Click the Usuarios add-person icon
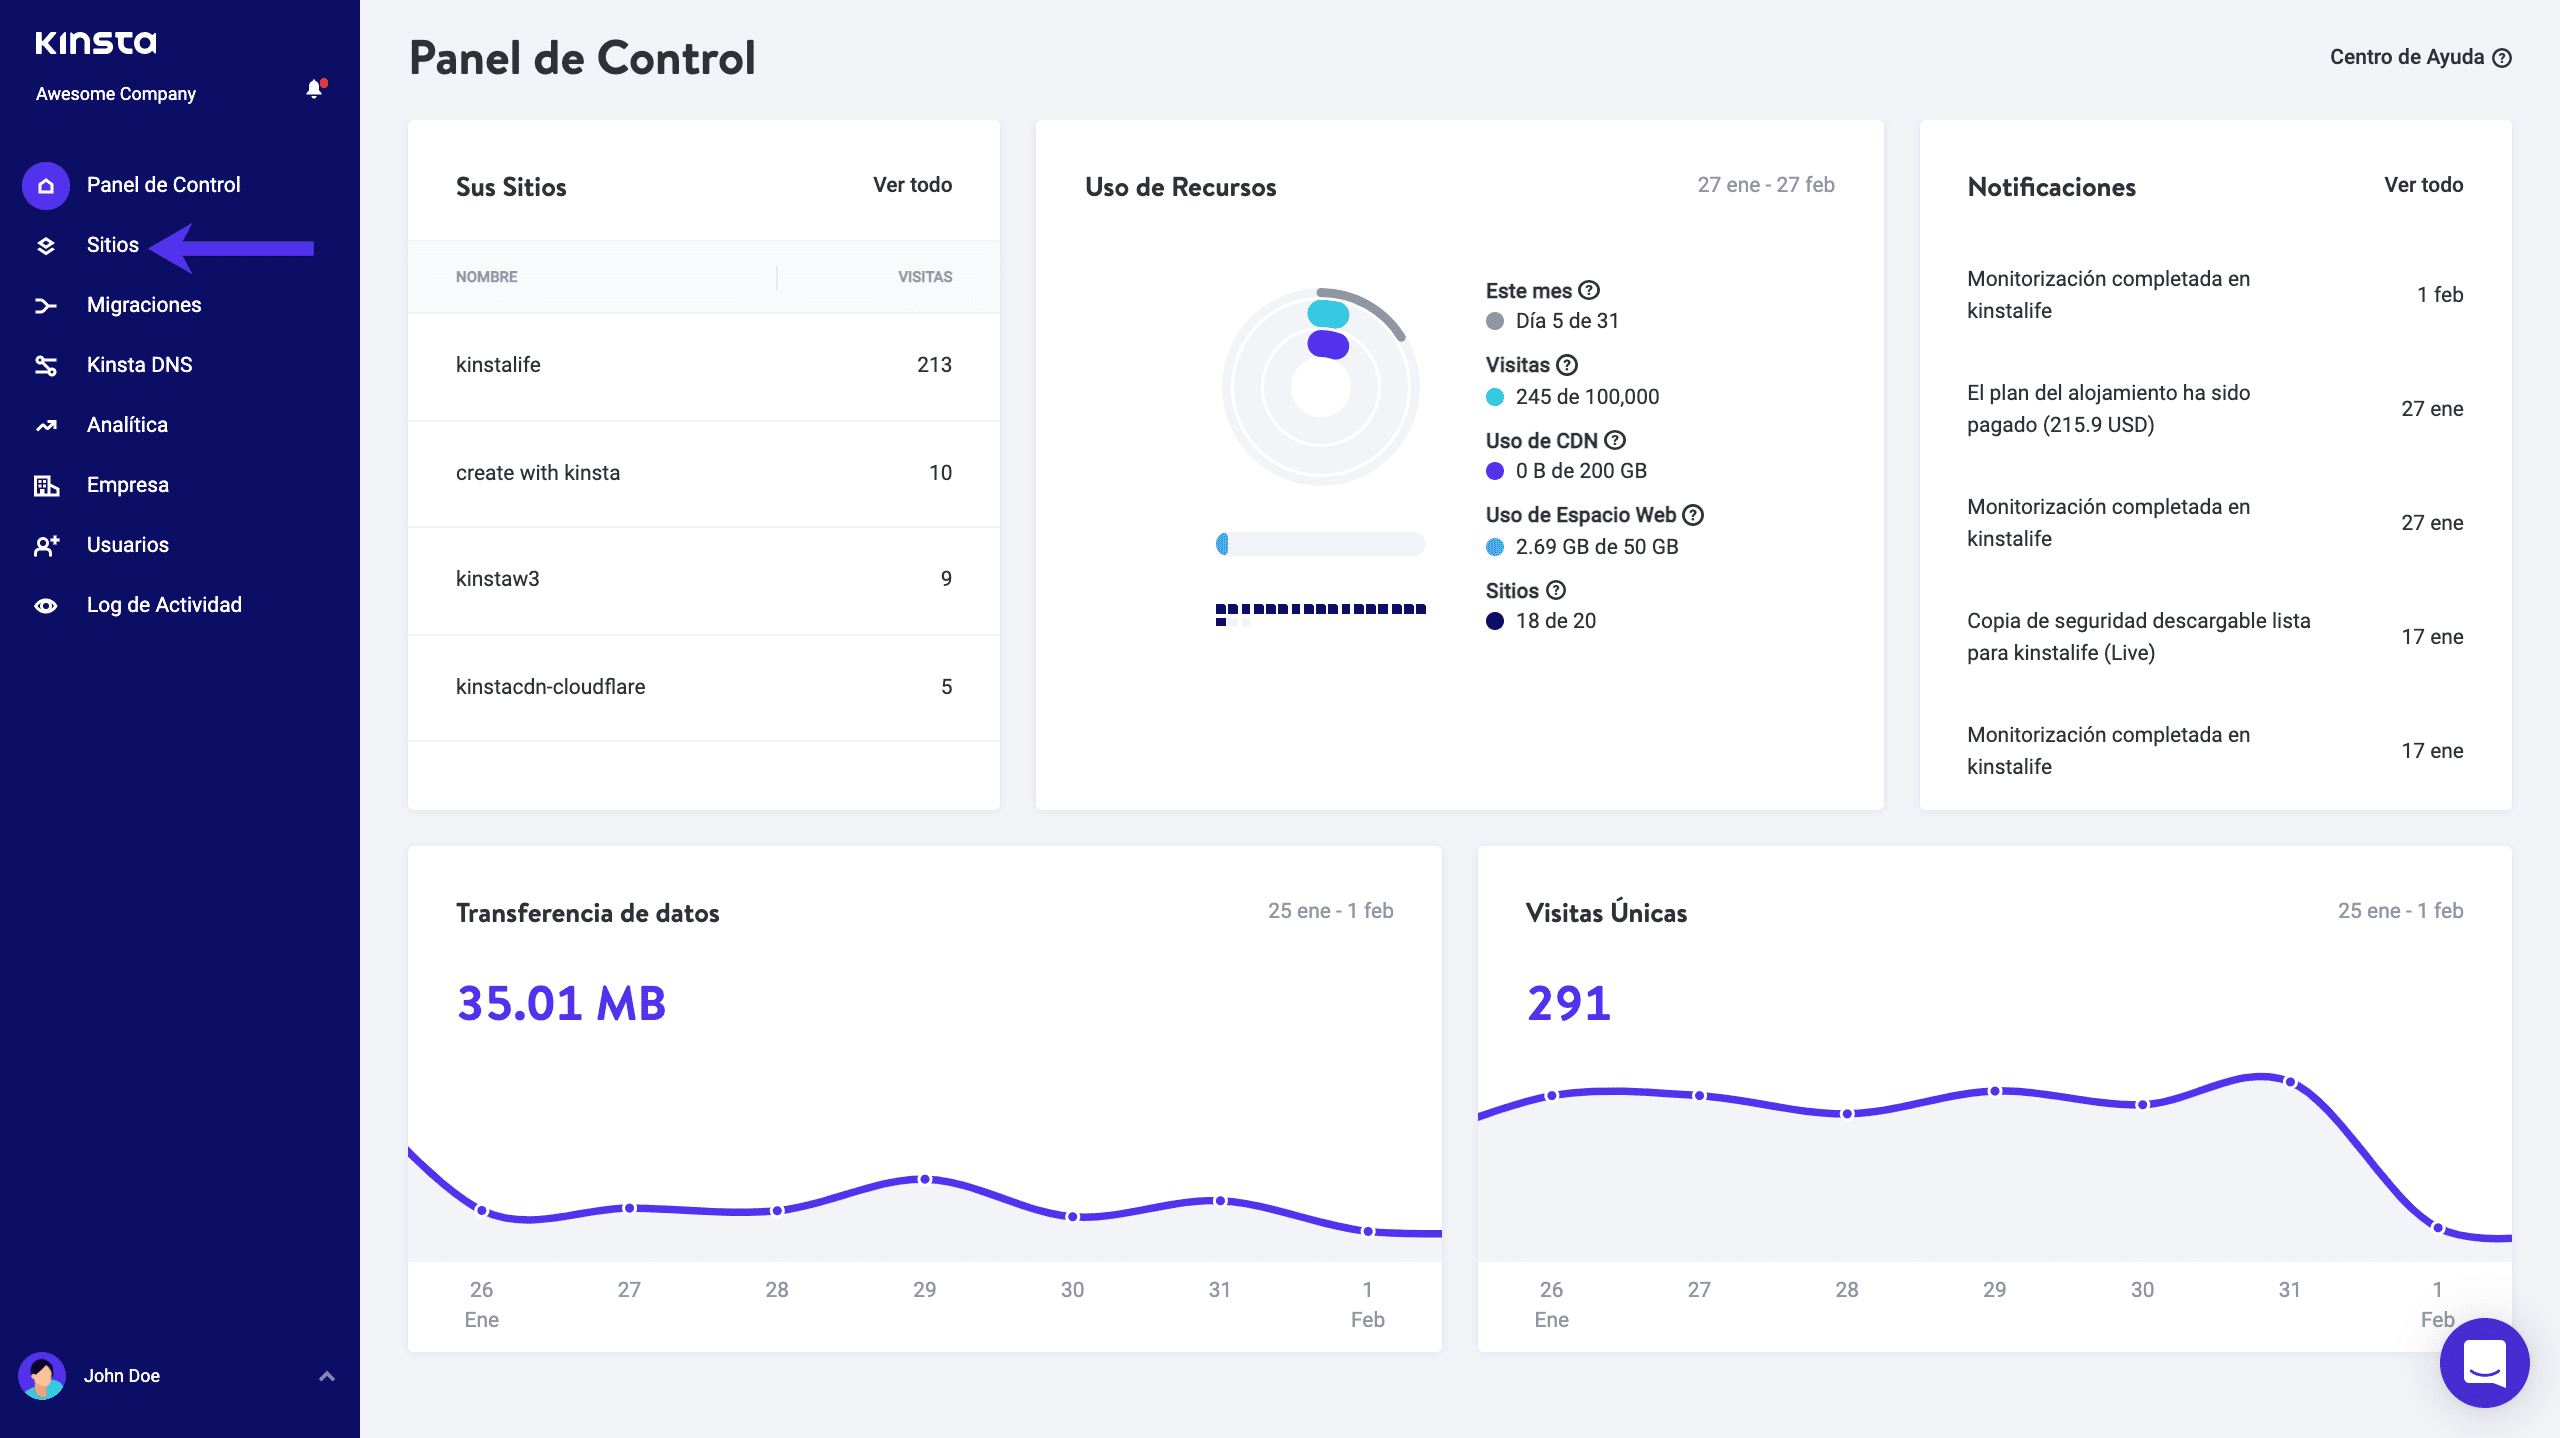The height and width of the screenshot is (1438, 2560). 46,545
